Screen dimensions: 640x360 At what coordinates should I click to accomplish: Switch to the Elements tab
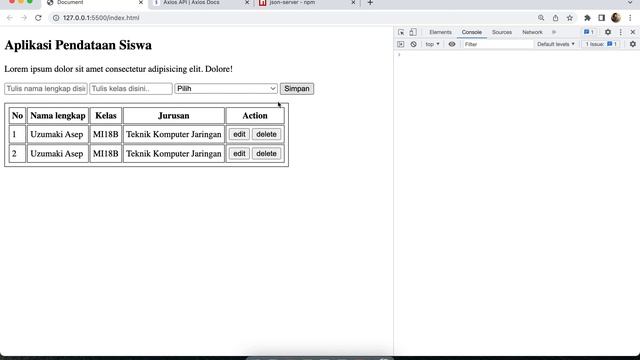[x=440, y=32]
